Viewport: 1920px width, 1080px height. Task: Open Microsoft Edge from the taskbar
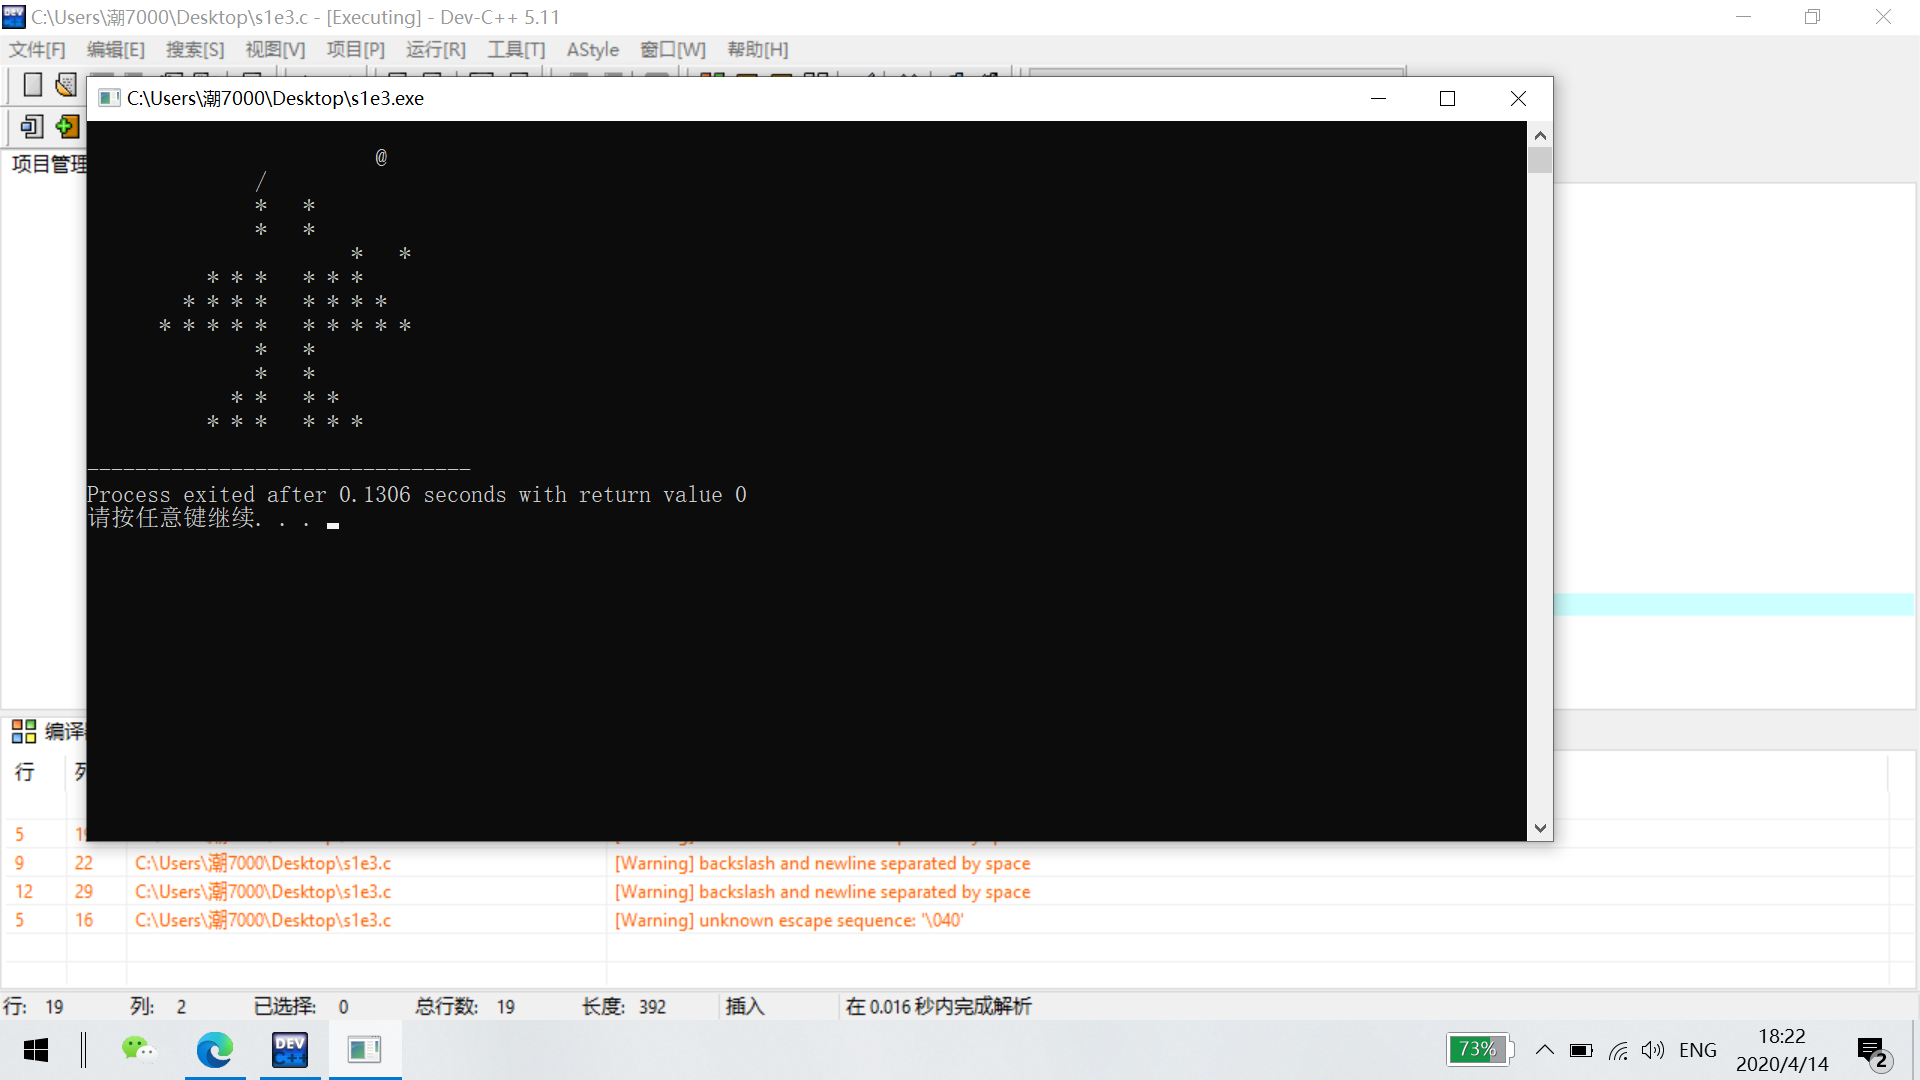point(214,1050)
